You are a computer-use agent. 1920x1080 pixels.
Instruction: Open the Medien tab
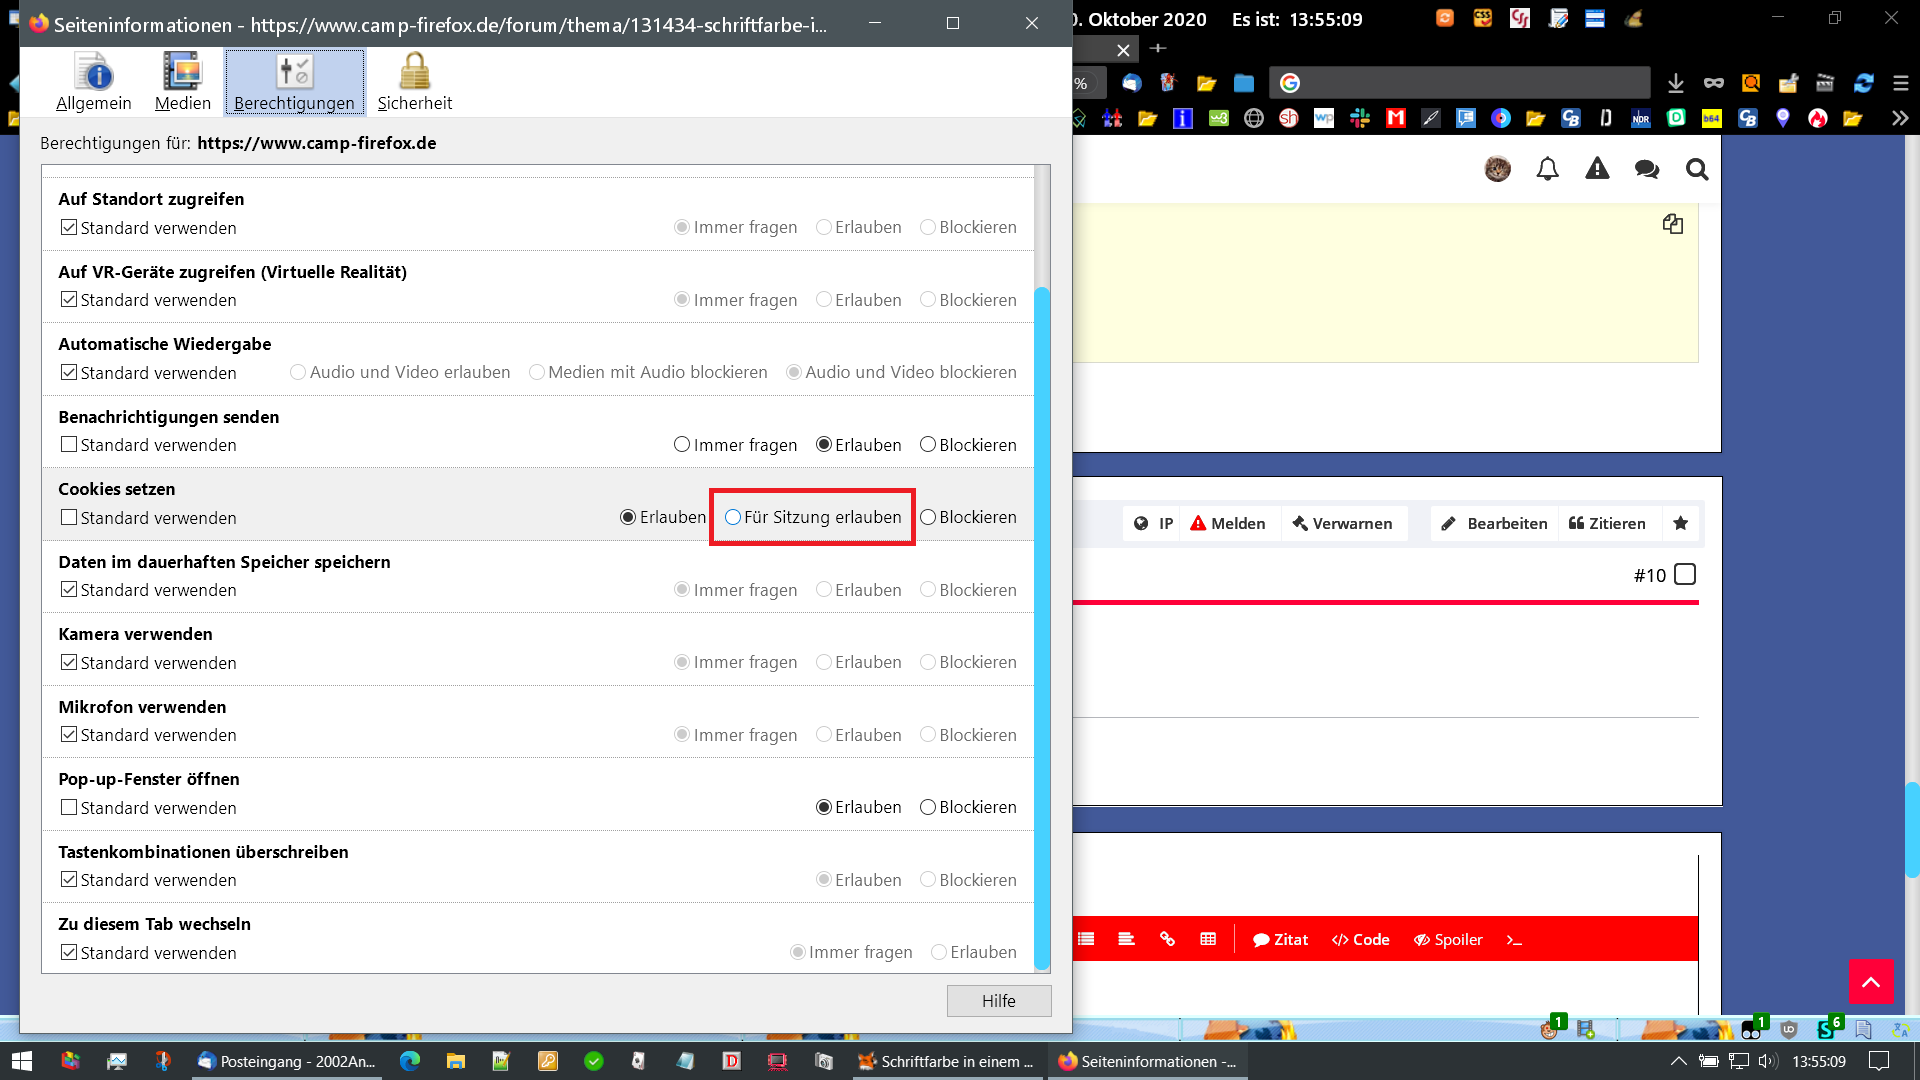182,83
